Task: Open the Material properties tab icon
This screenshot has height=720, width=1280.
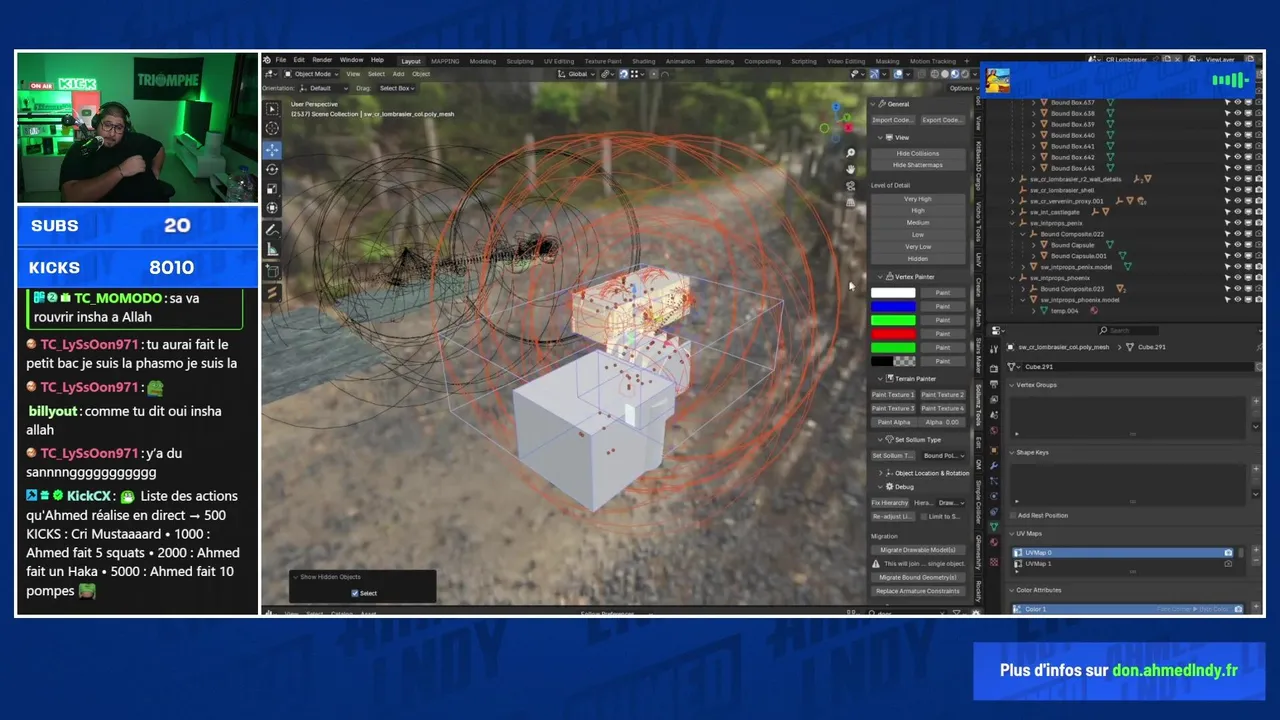Action: pyautogui.click(x=994, y=542)
